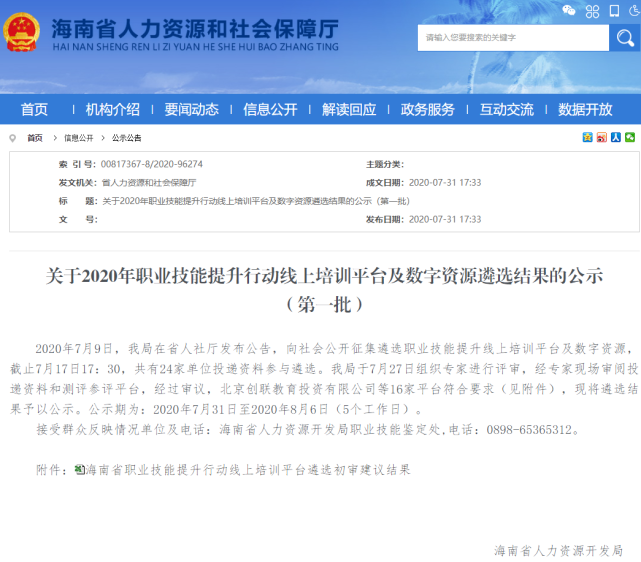
Task: Share to QQ Zone star icon
Action: [x=587, y=138]
